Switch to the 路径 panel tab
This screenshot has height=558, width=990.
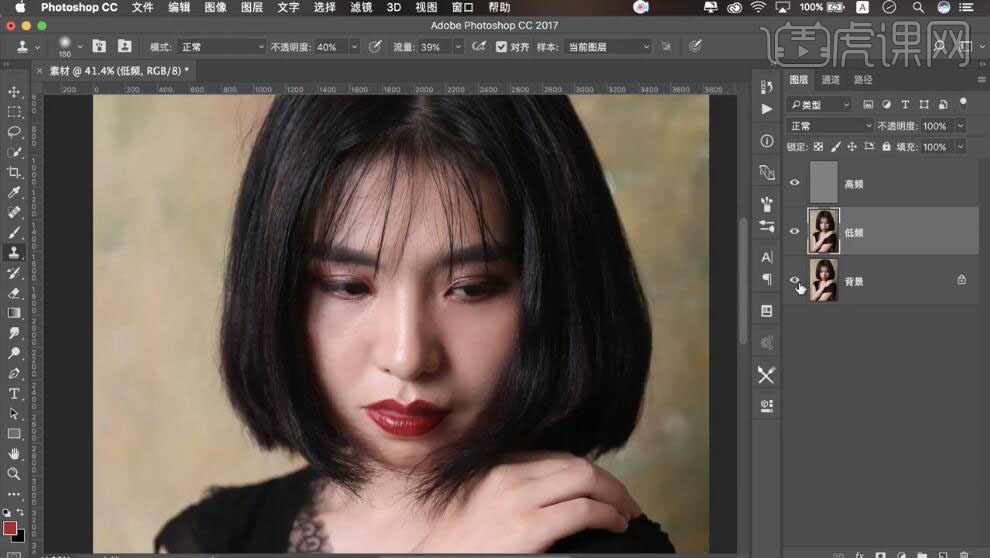(x=863, y=80)
